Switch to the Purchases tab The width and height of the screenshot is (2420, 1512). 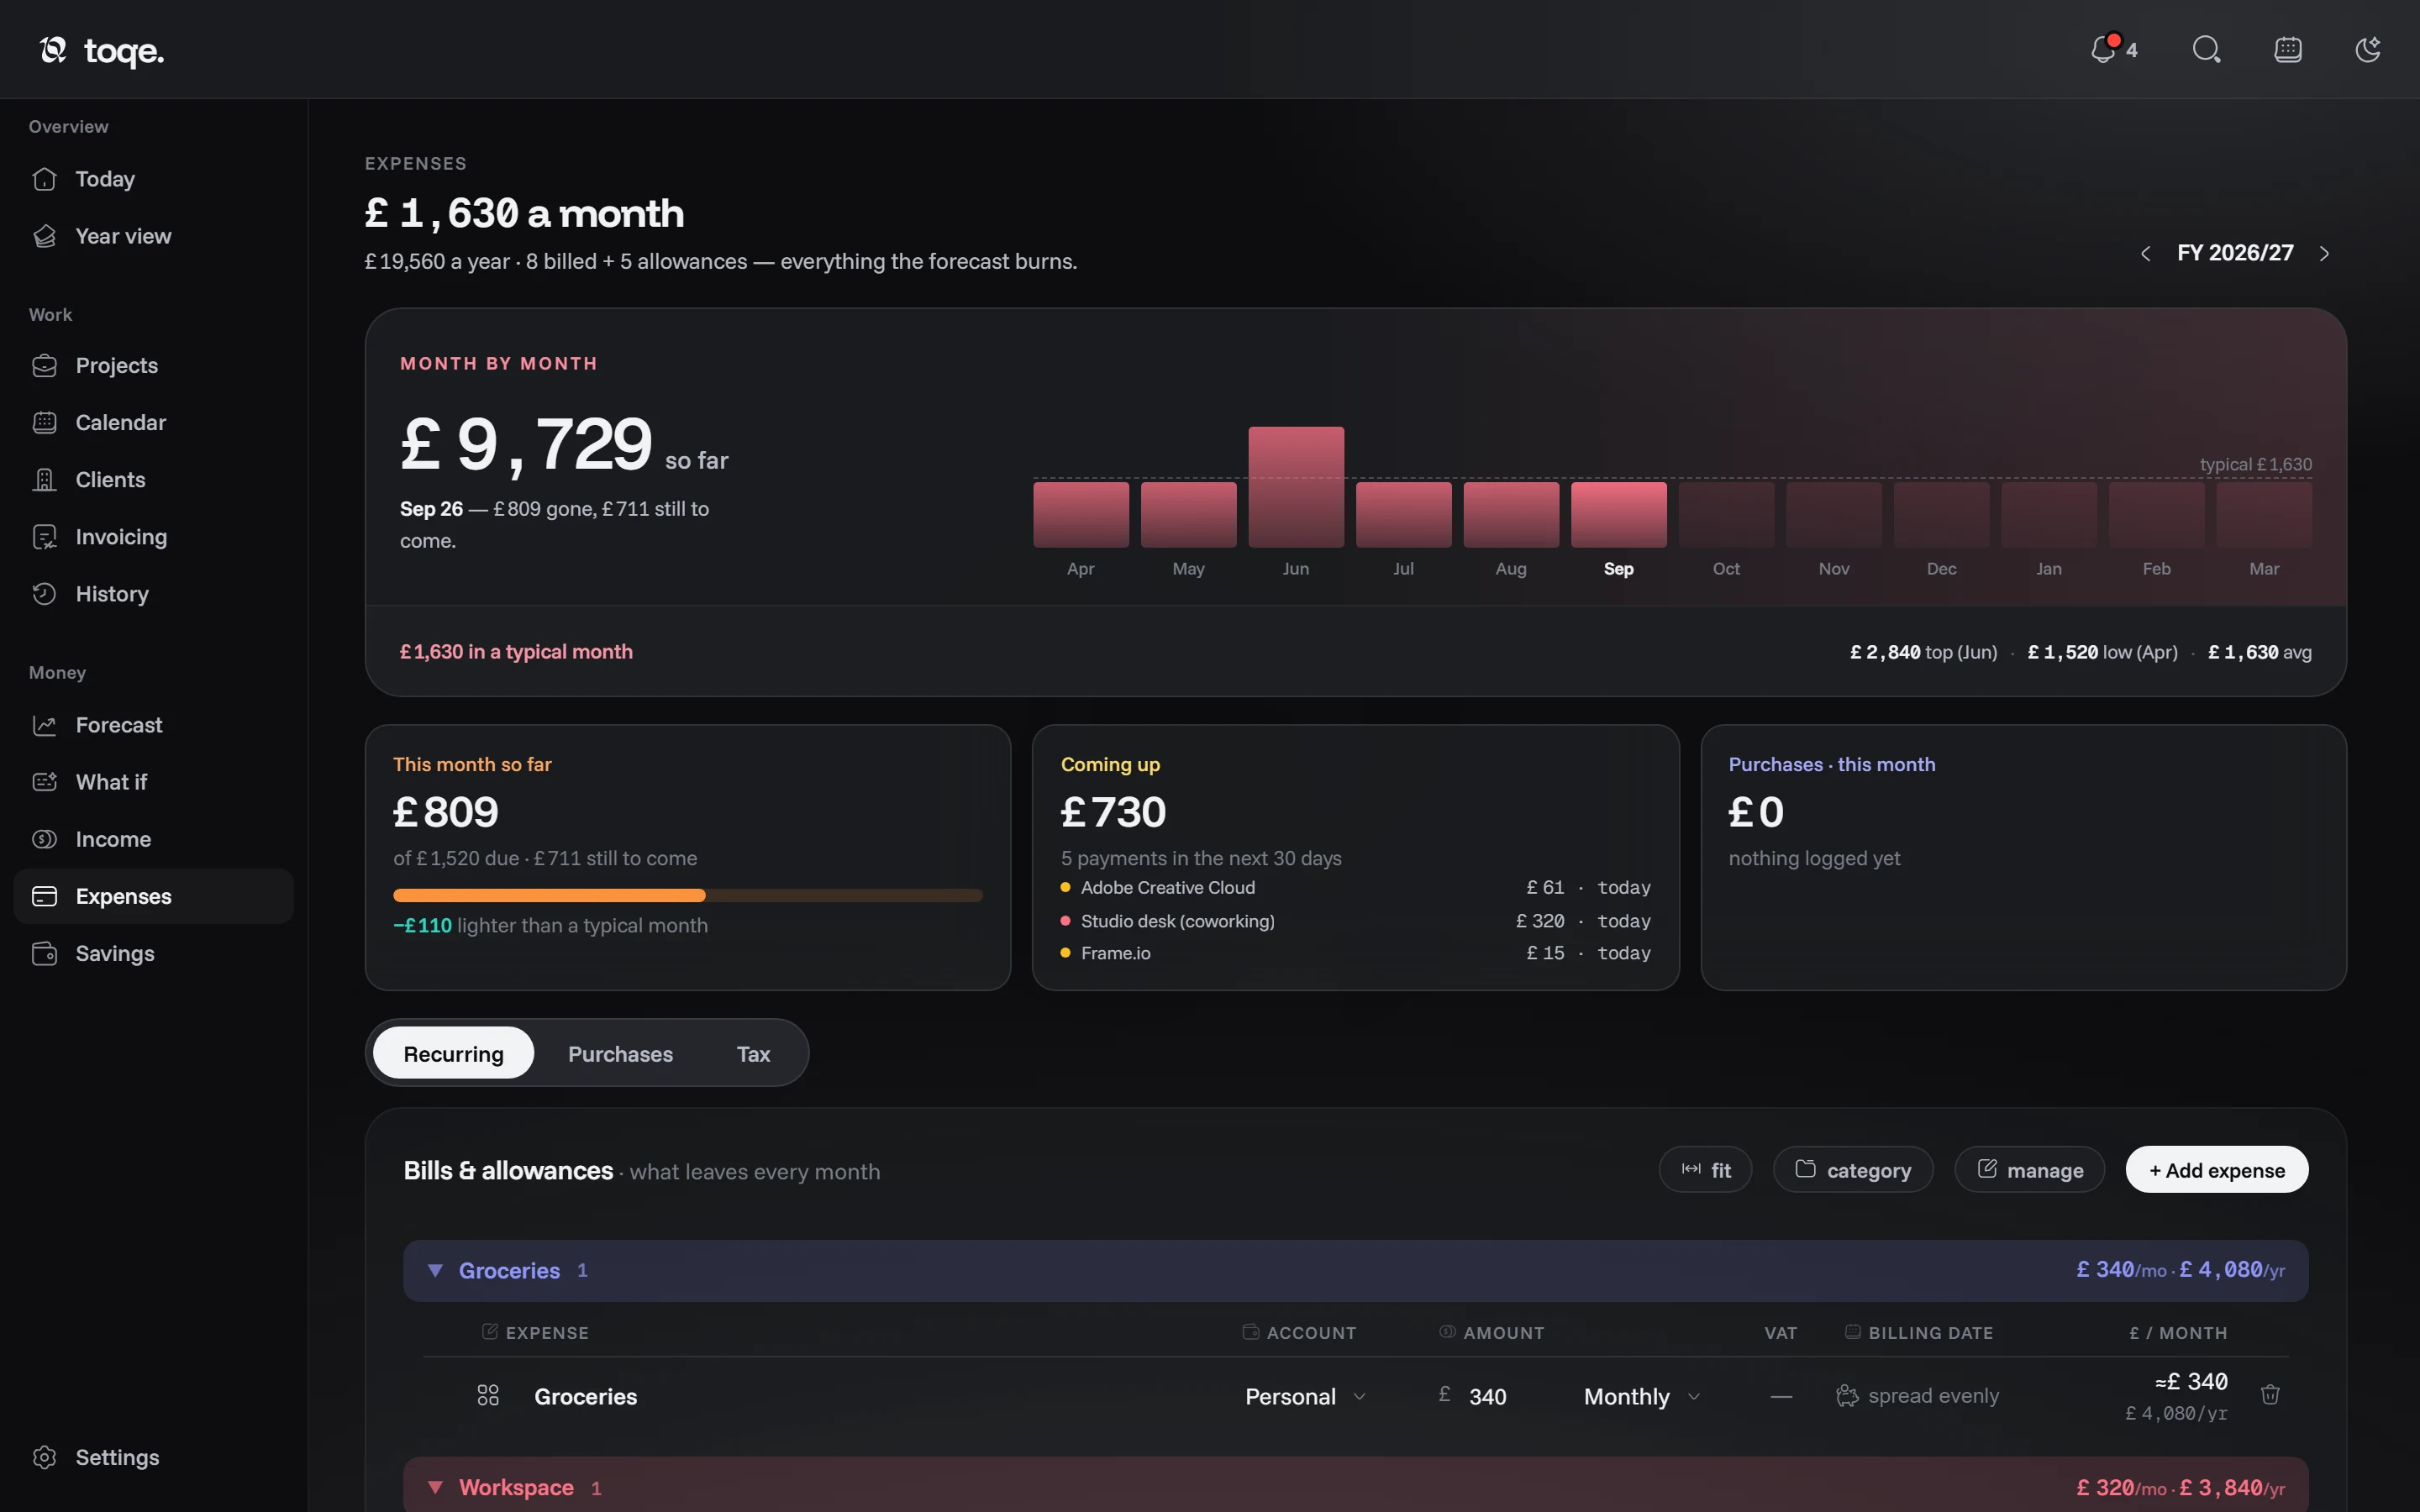pyautogui.click(x=620, y=1053)
